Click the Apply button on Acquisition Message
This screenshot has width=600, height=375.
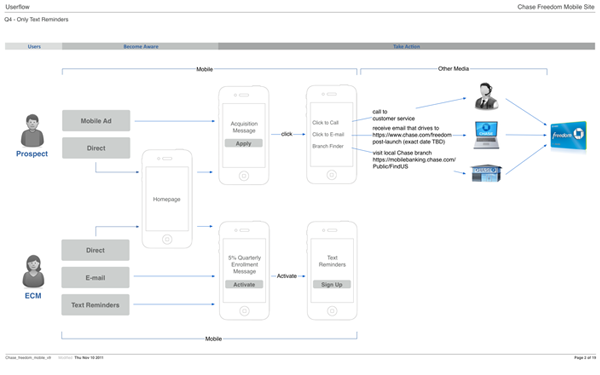pos(244,143)
